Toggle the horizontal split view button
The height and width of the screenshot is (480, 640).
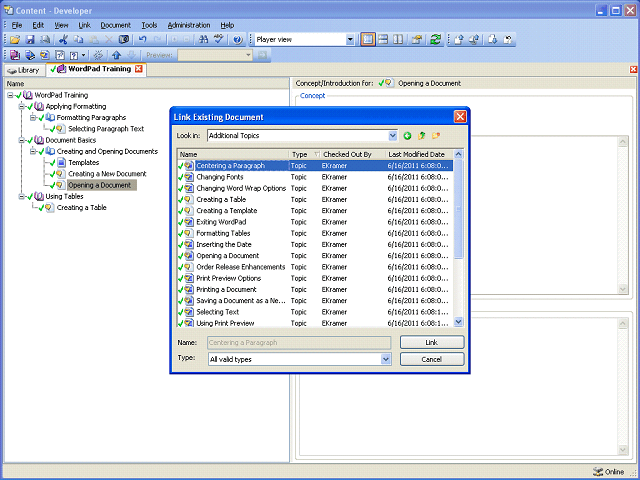click(383, 40)
